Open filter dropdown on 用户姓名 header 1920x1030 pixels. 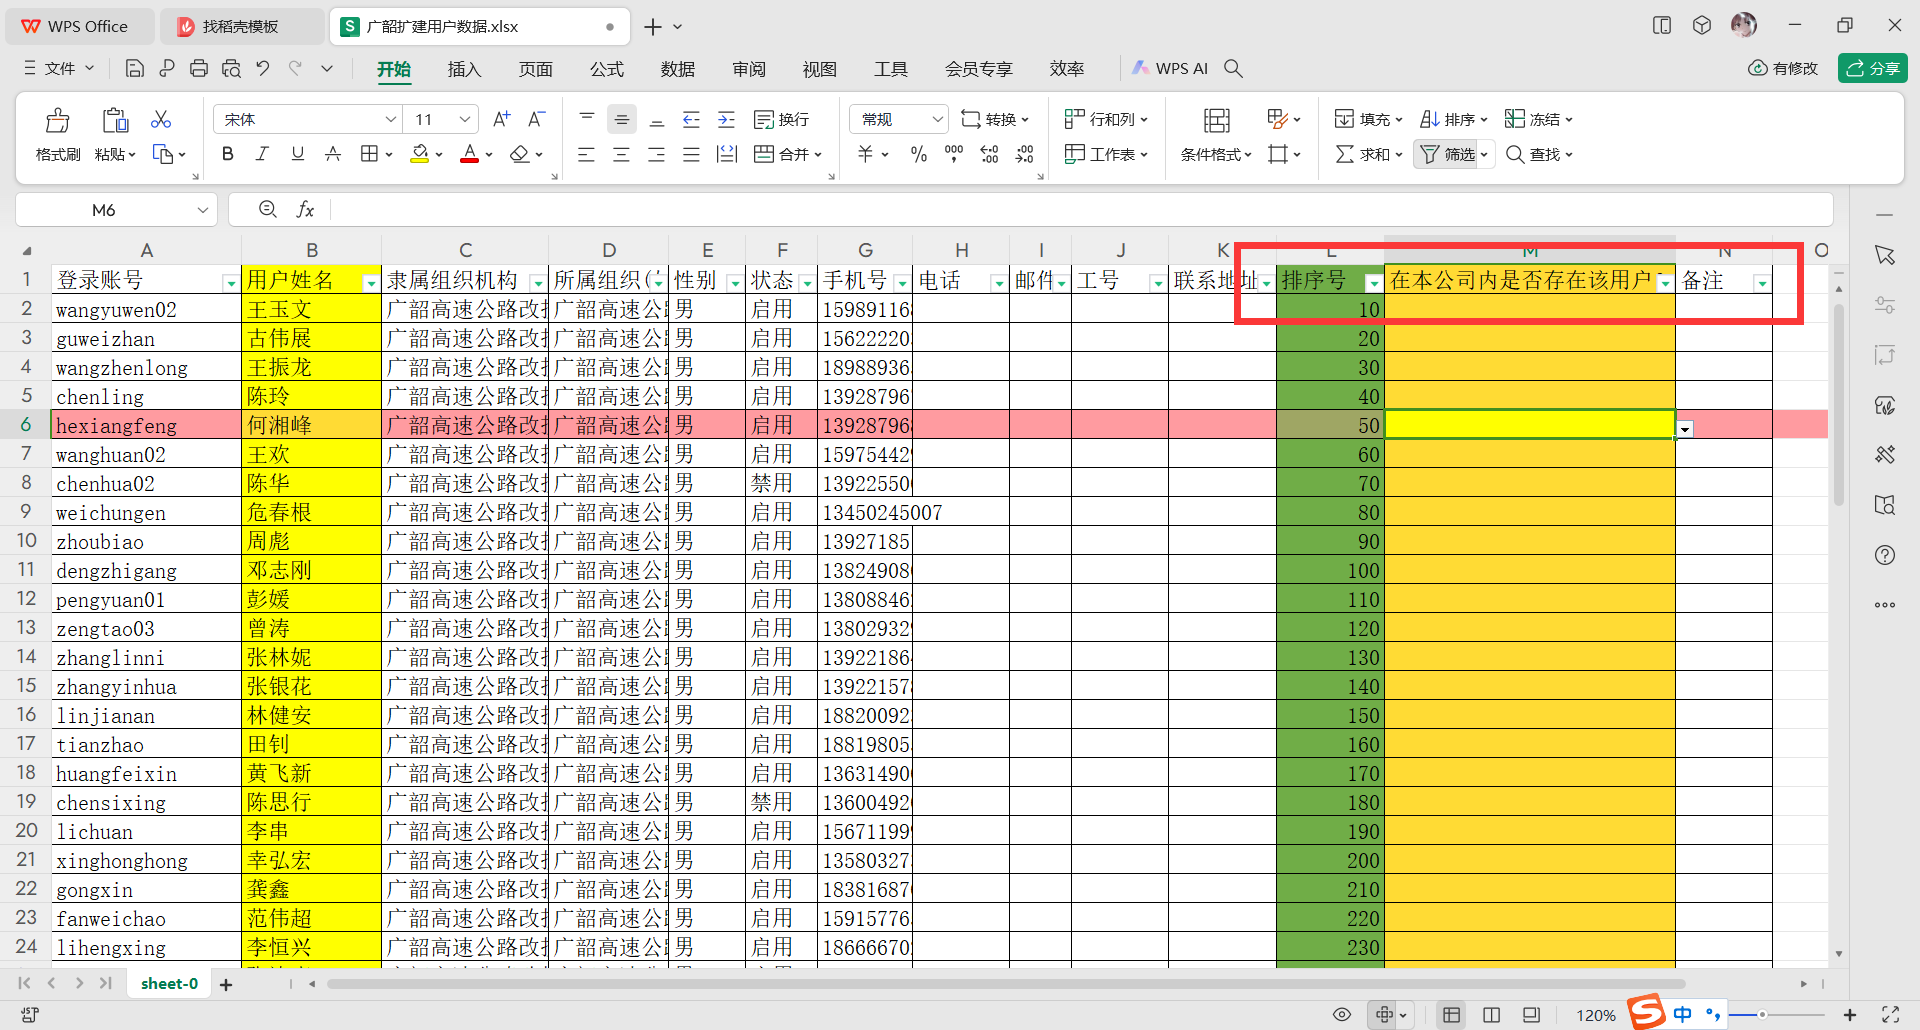click(371, 283)
